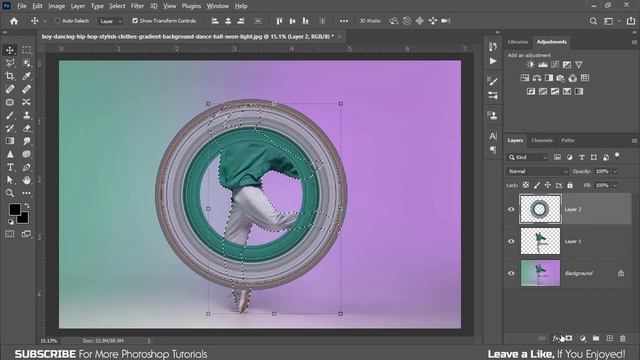Create a new adjustment layer
640x360 pixels.
click(582, 338)
